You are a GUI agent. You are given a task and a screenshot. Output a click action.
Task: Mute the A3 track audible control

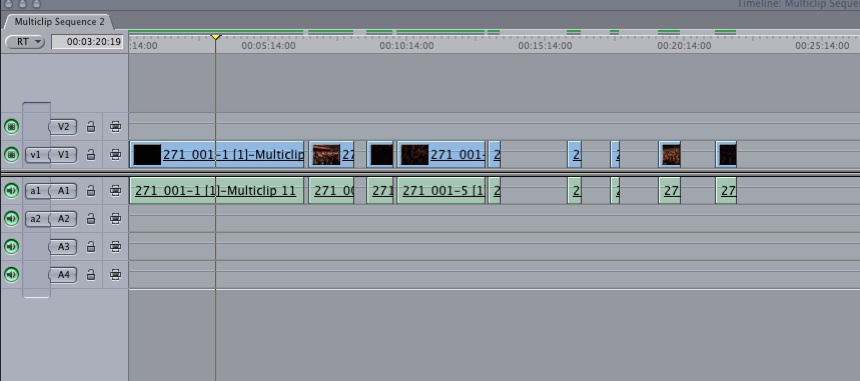(11, 247)
